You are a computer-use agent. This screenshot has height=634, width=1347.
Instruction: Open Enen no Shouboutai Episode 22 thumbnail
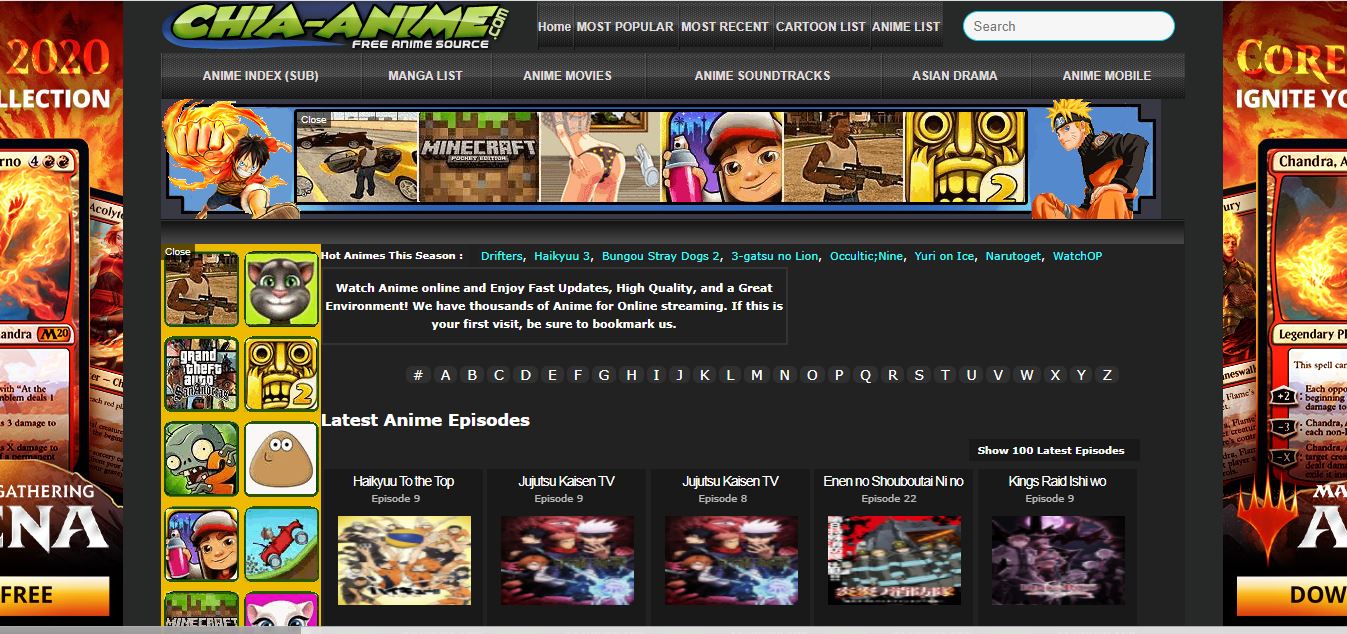point(894,560)
